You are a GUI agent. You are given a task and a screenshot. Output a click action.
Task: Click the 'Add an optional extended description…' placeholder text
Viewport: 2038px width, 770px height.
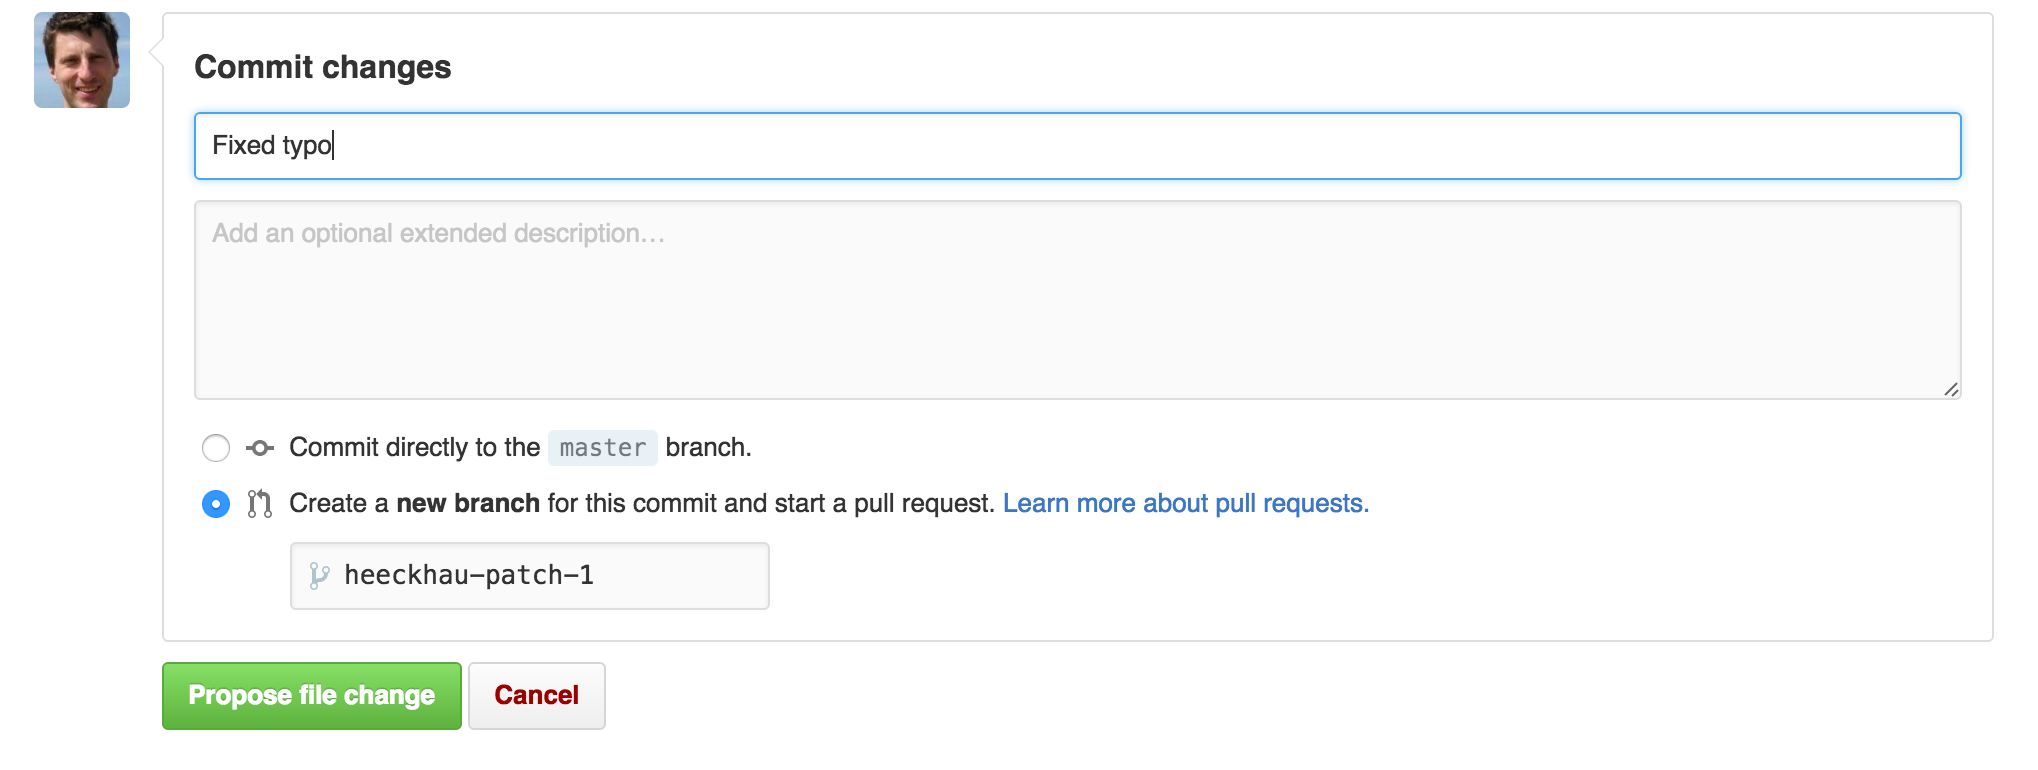pos(438,233)
